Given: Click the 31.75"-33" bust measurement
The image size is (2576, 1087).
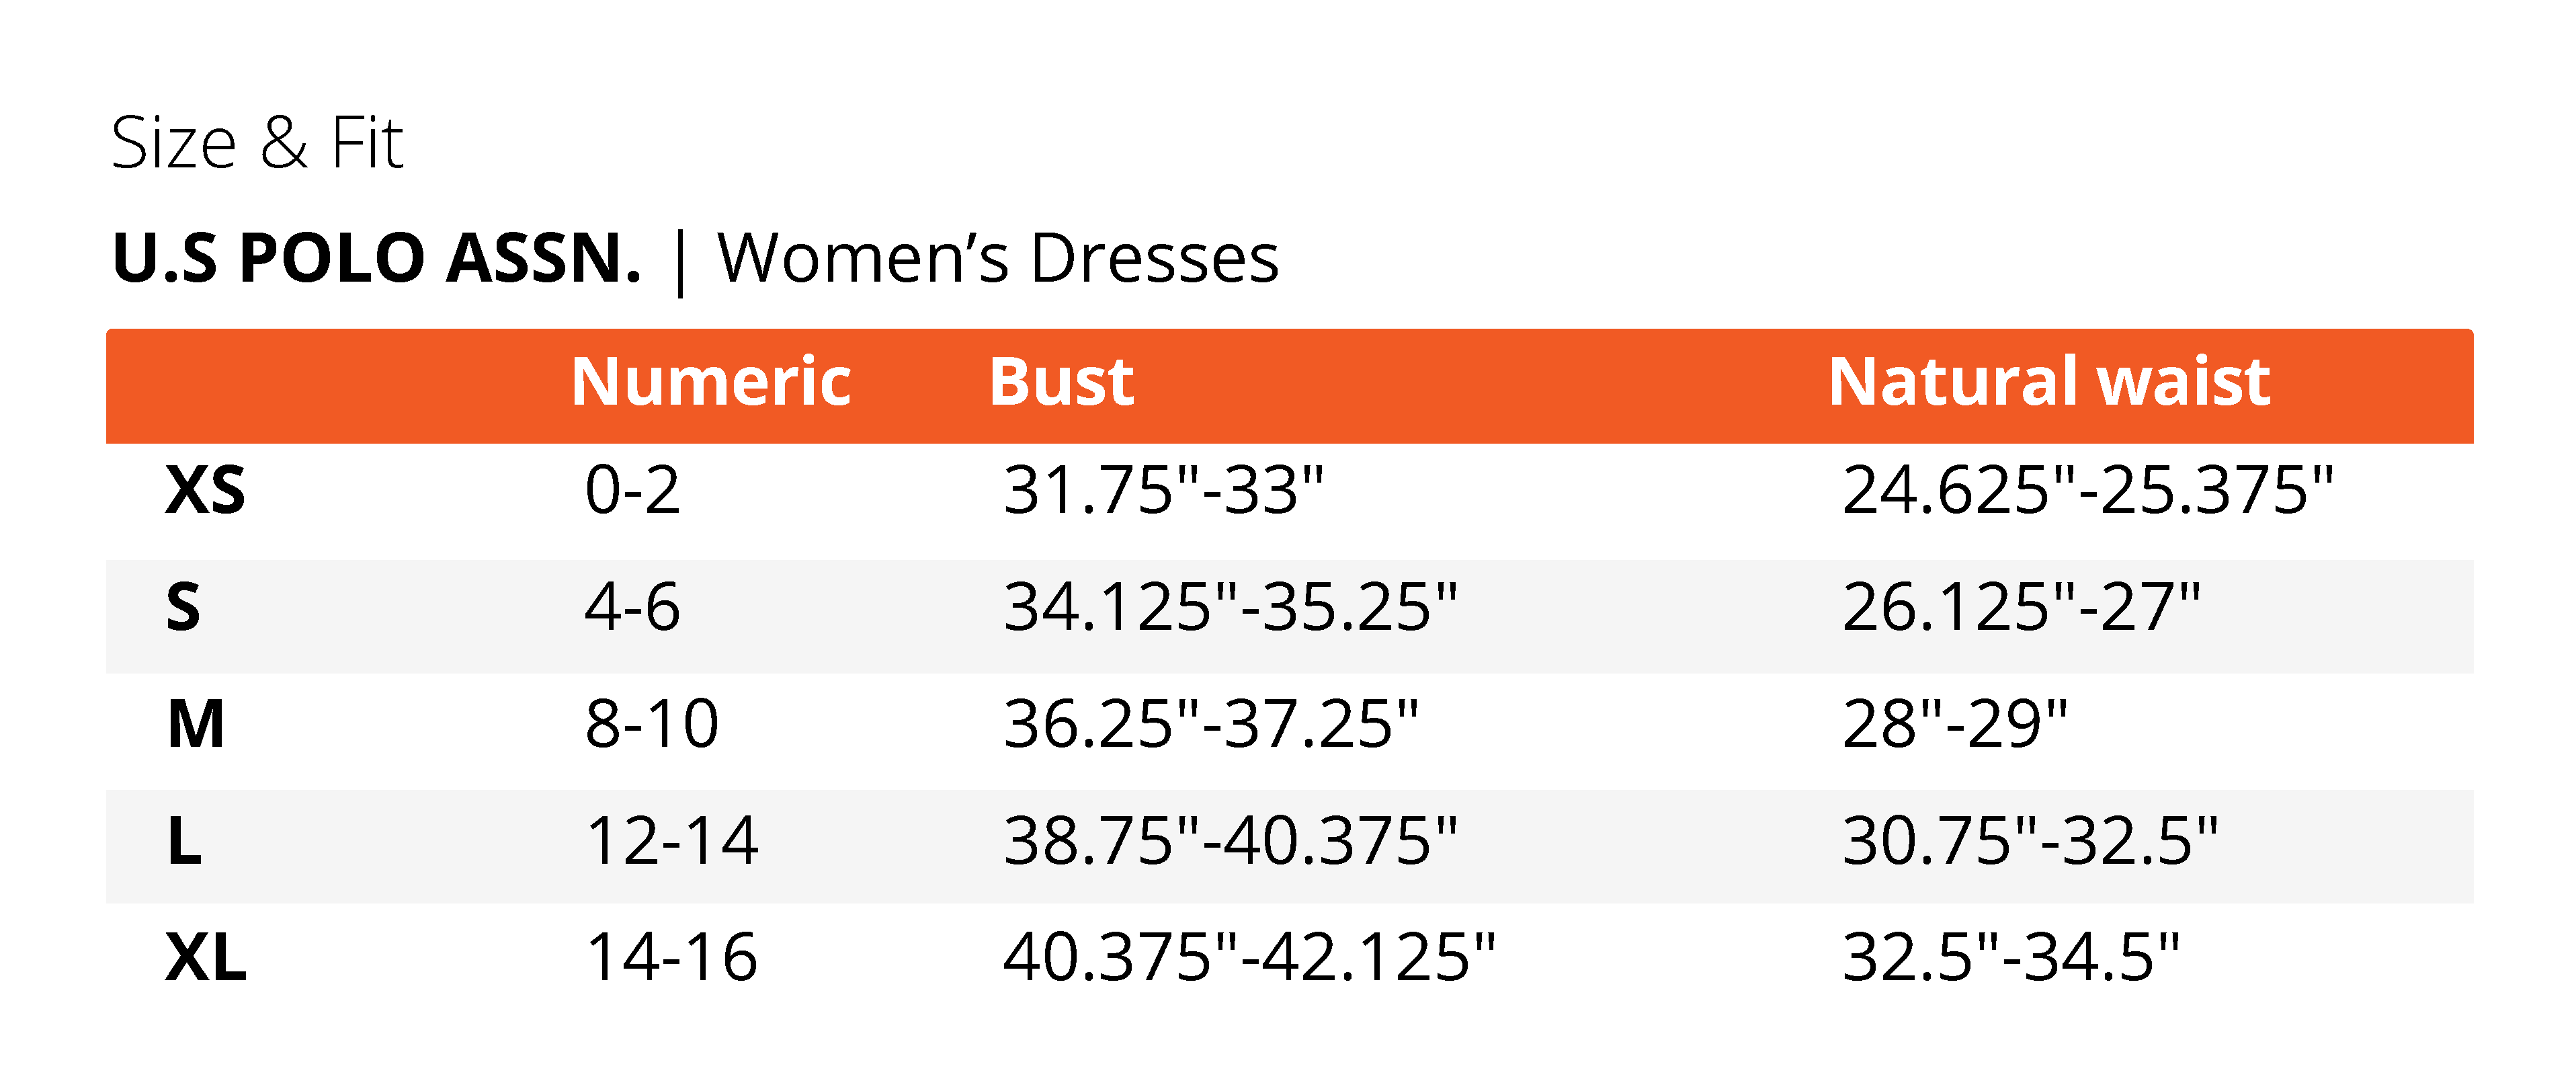Looking at the screenshot, I should click(x=1163, y=491).
